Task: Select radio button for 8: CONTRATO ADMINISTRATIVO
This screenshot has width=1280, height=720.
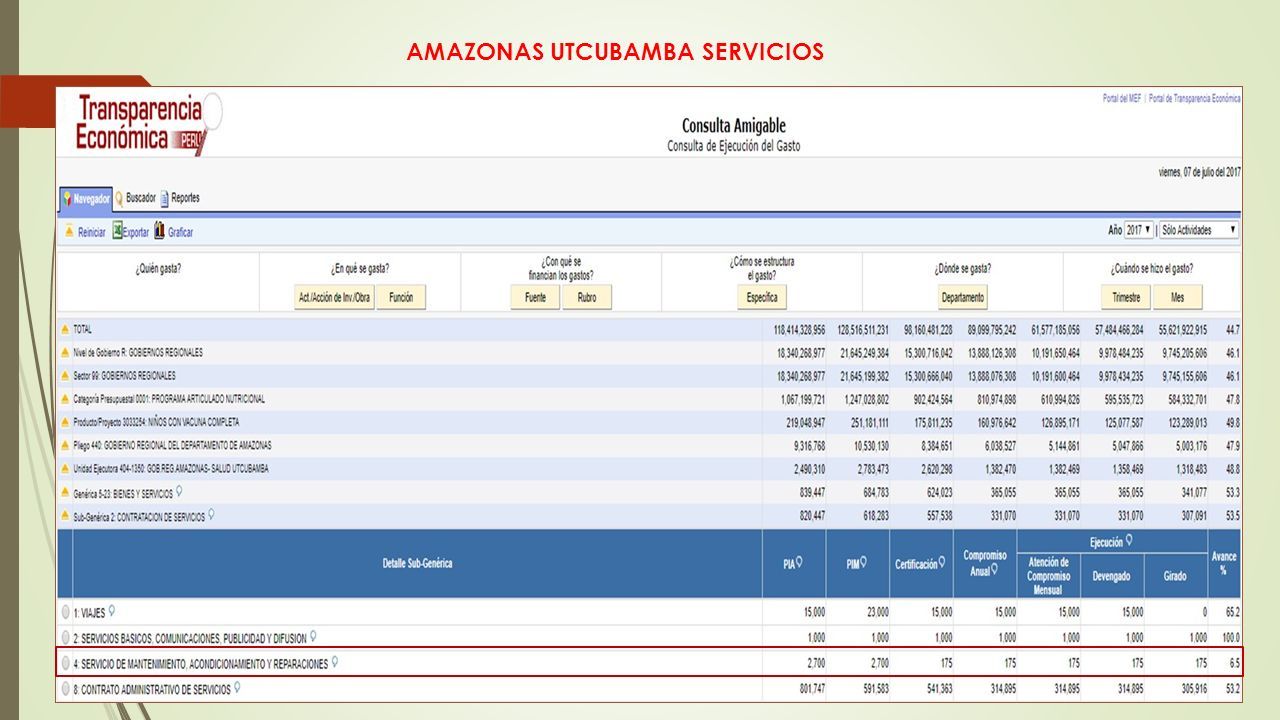Action: (x=66, y=689)
